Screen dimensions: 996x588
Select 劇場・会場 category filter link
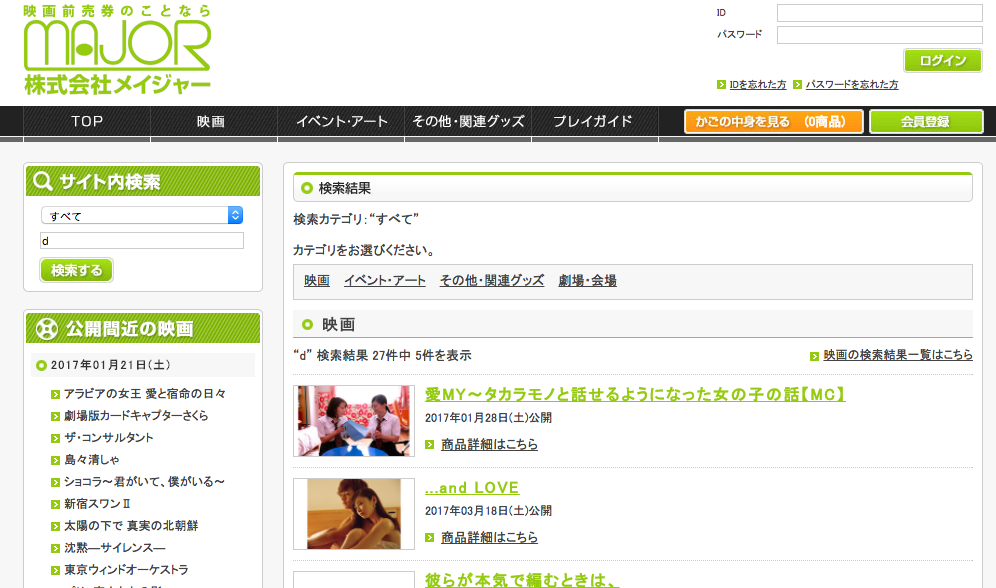[x=587, y=281]
